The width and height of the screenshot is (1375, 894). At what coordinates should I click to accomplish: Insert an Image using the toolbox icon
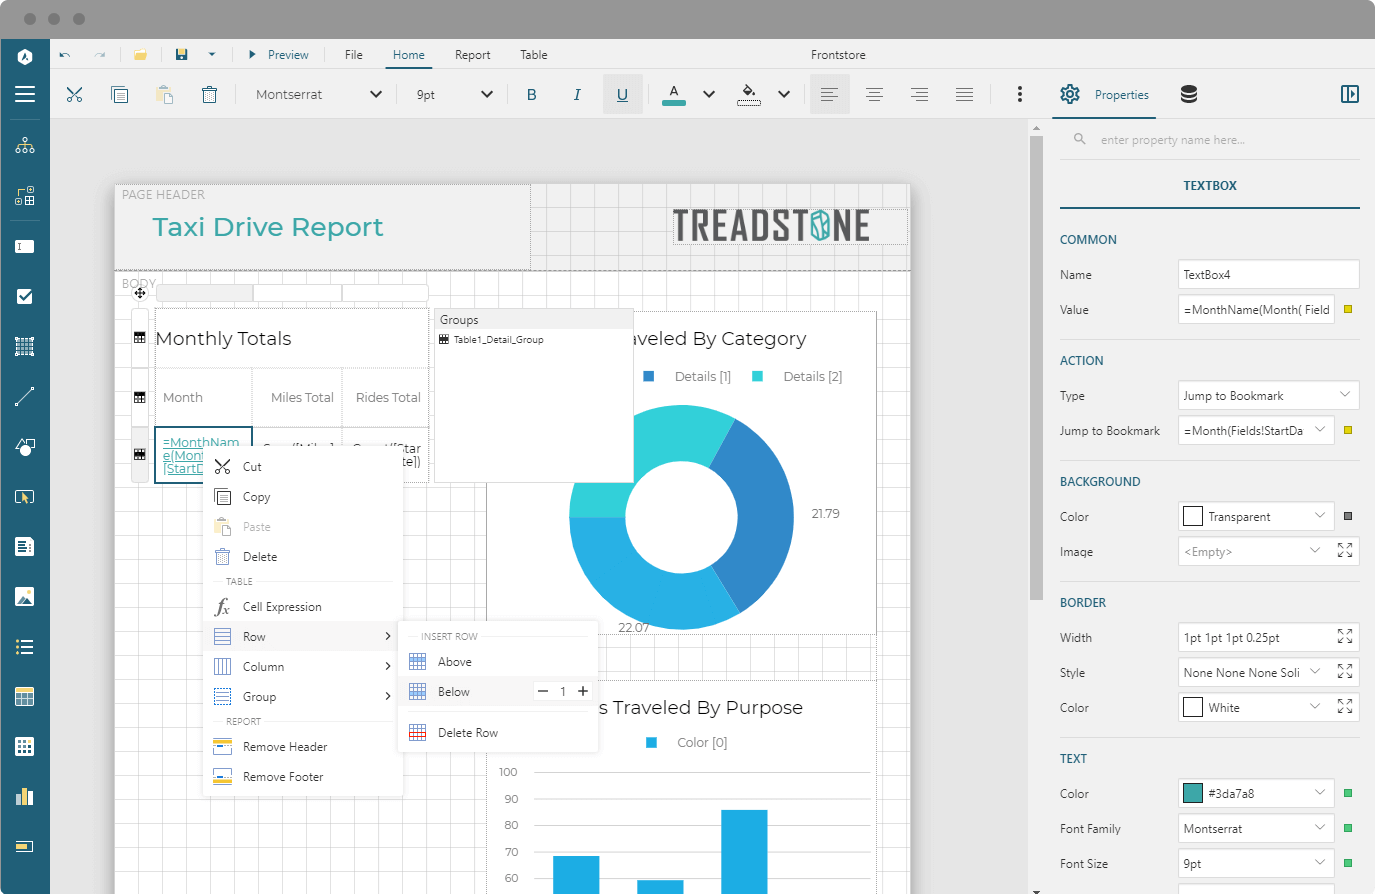pos(26,596)
